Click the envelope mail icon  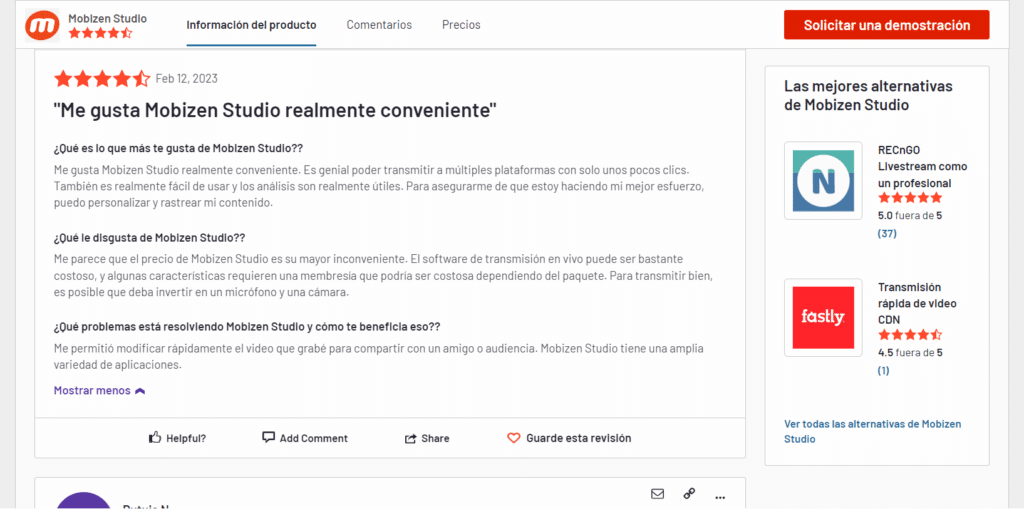(x=658, y=493)
